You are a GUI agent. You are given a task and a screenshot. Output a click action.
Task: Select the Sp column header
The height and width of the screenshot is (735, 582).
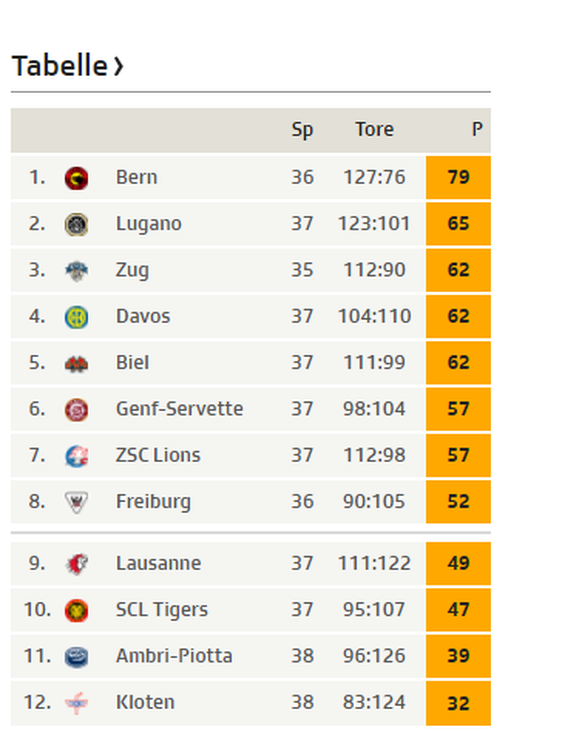pos(302,130)
